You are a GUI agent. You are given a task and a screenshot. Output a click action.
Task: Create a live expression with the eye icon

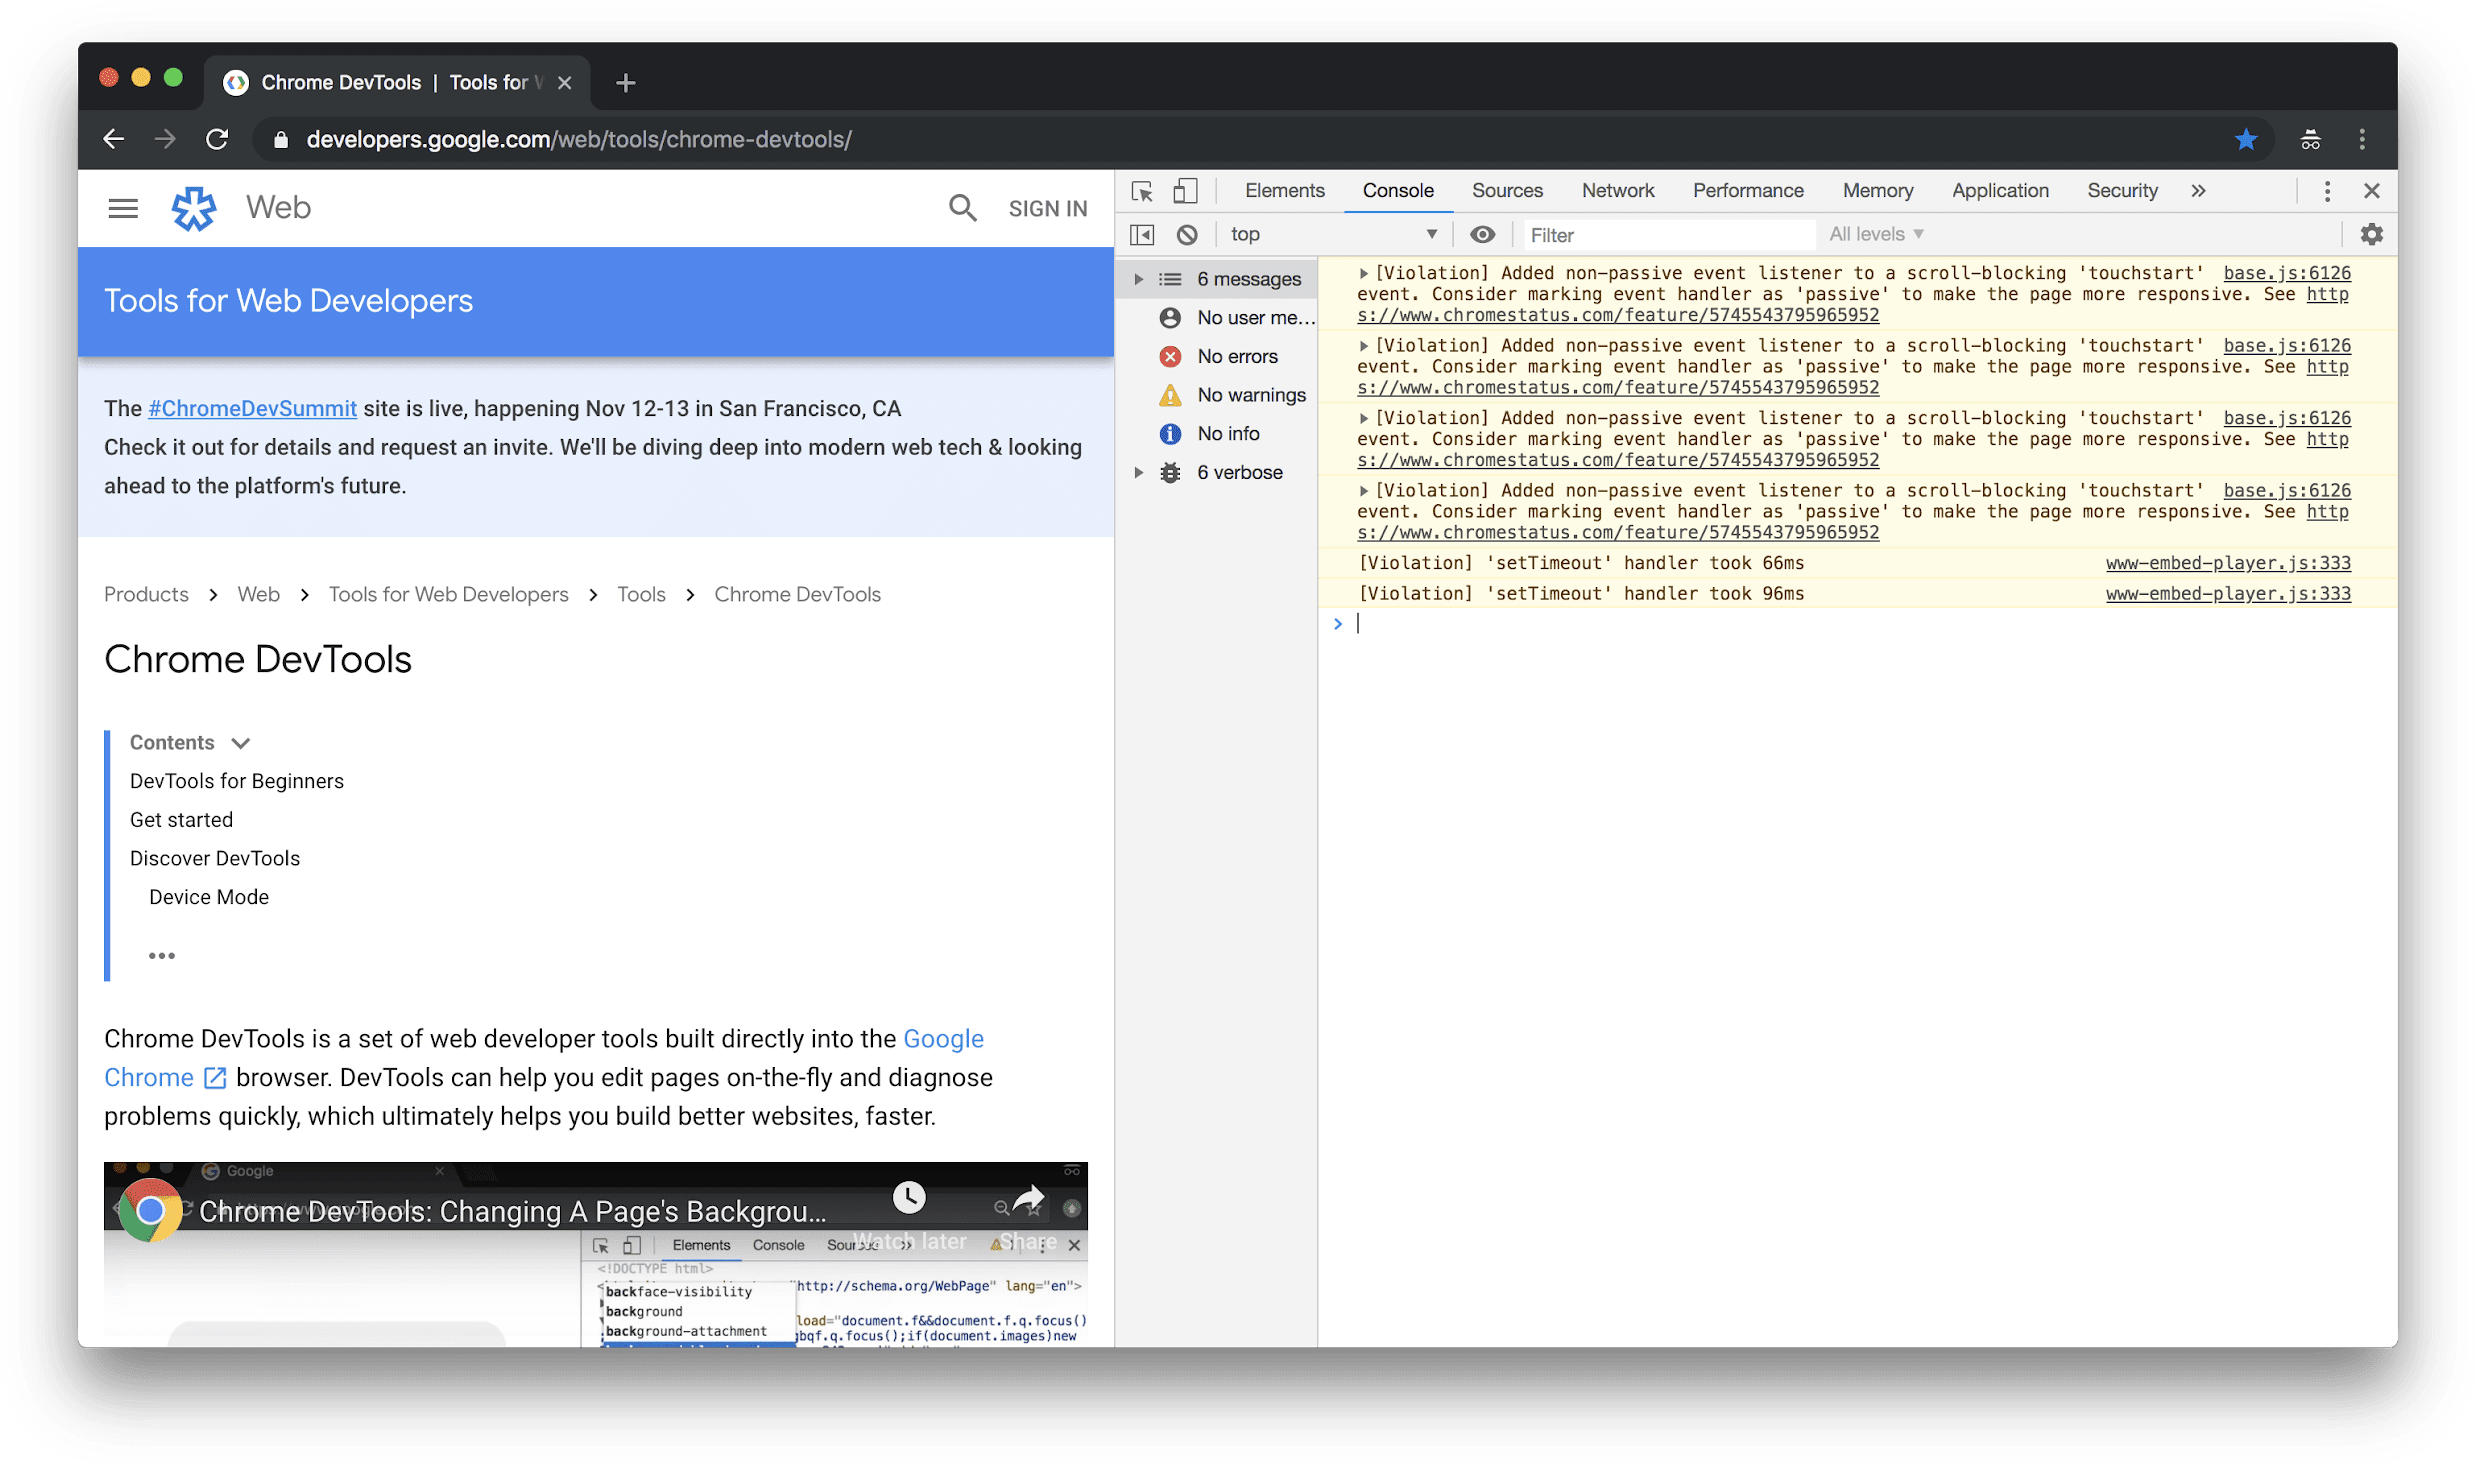[x=1482, y=234]
